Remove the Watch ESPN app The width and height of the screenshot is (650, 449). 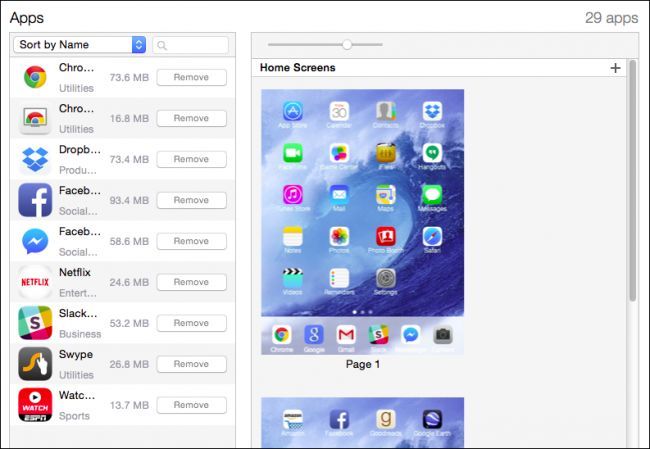coord(192,405)
